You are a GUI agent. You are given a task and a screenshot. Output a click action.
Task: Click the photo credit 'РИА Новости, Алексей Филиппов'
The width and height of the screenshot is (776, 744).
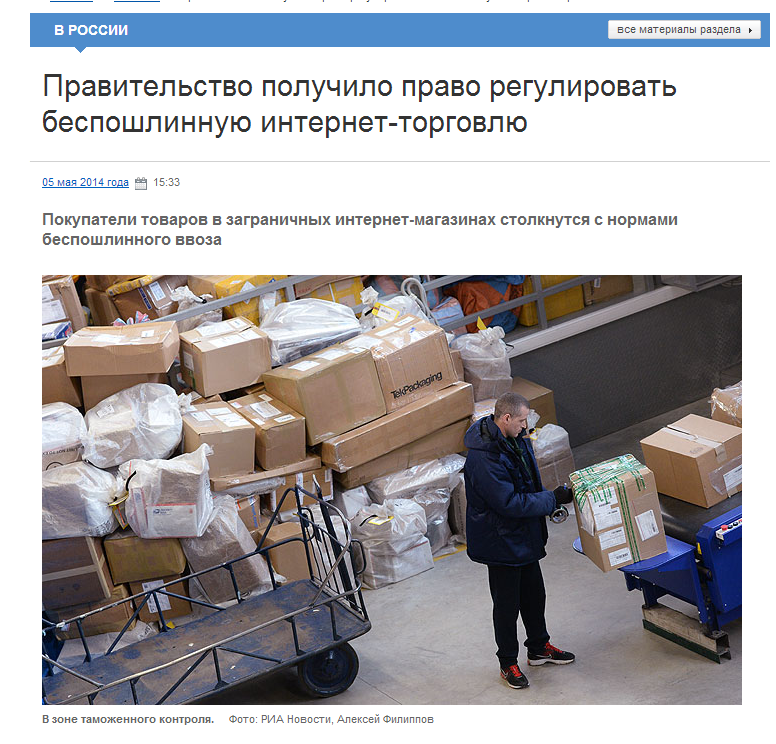[347, 719]
